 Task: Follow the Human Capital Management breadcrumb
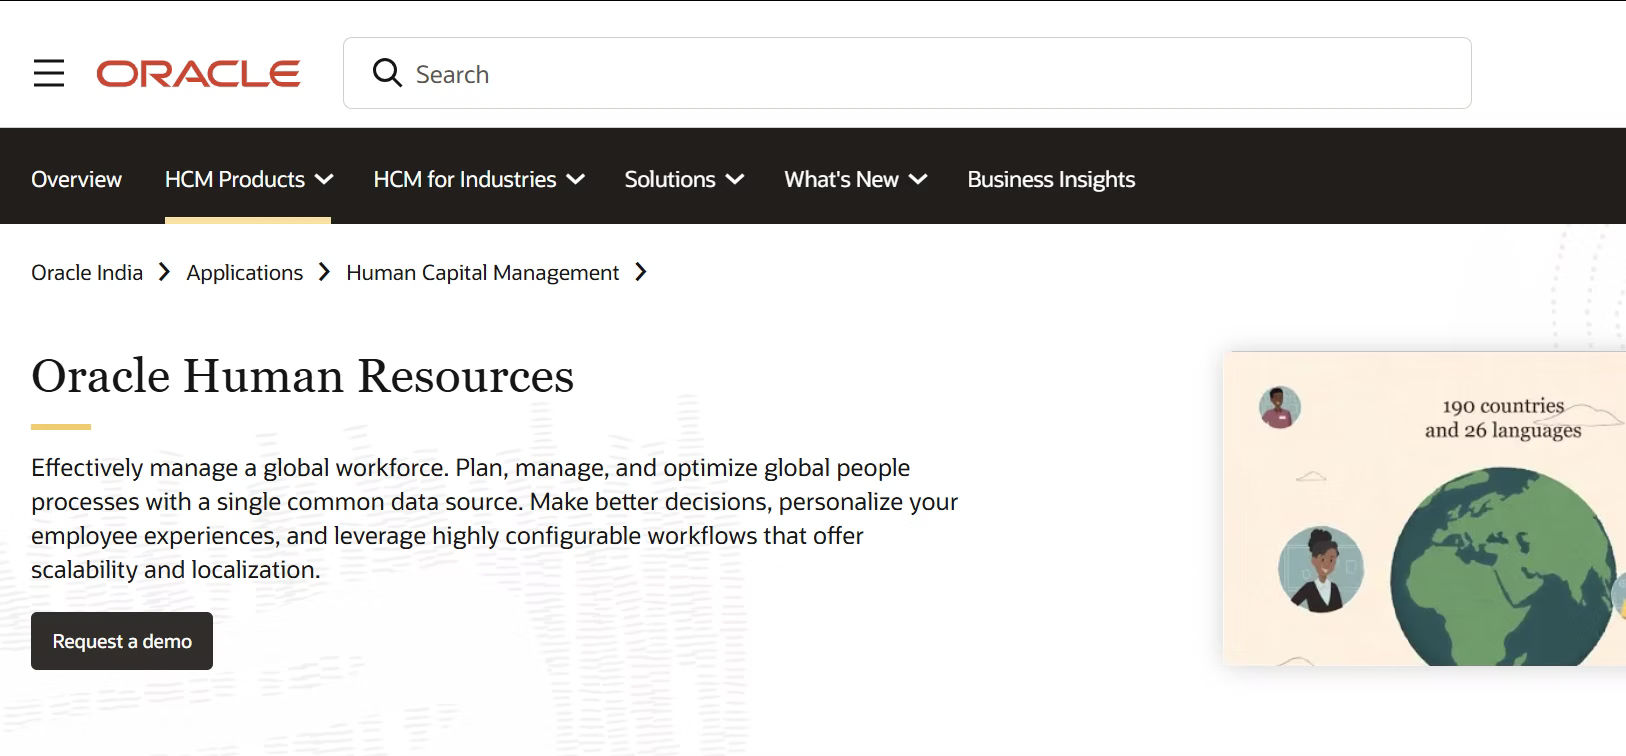coord(482,273)
